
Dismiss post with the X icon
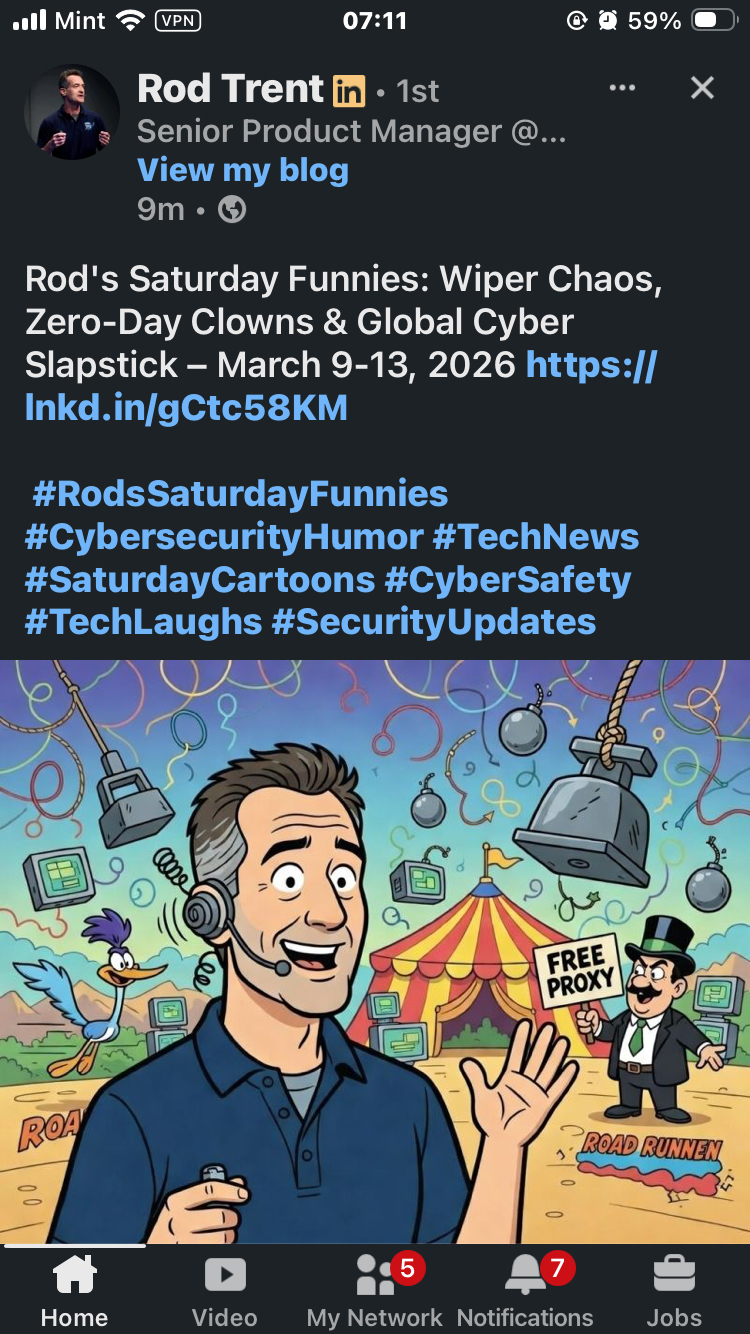[x=702, y=88]
